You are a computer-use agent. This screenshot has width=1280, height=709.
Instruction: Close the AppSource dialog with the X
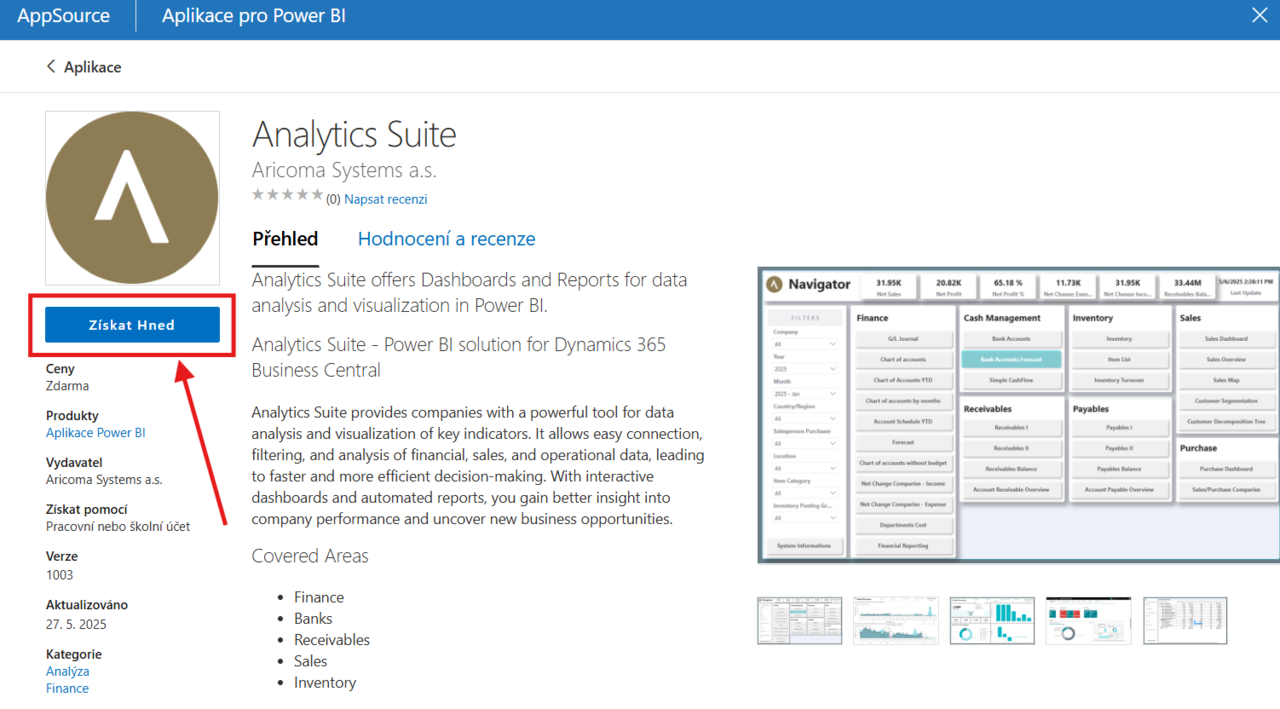(1260, 16)
